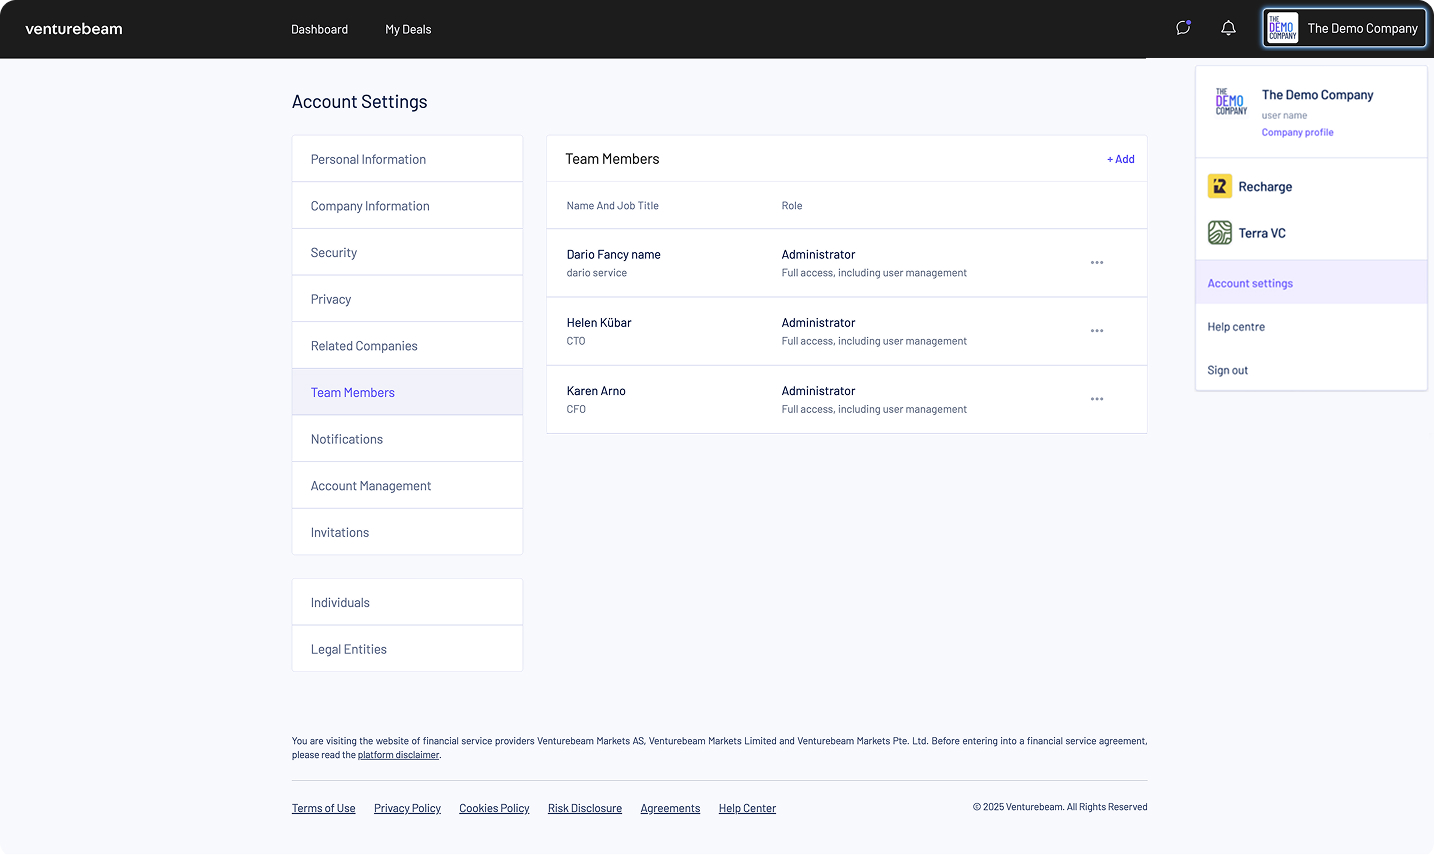This screenshot has height=858, width=1434.
Task: Select Security in the settings sidebar
Action: [x=334, y=253]
